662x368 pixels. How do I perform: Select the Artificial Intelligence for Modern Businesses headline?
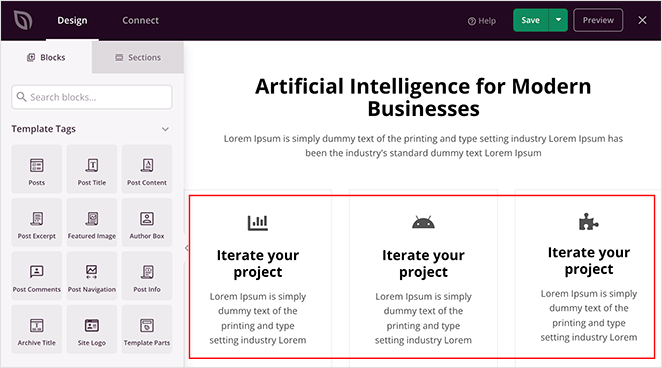tap(423, 97)
